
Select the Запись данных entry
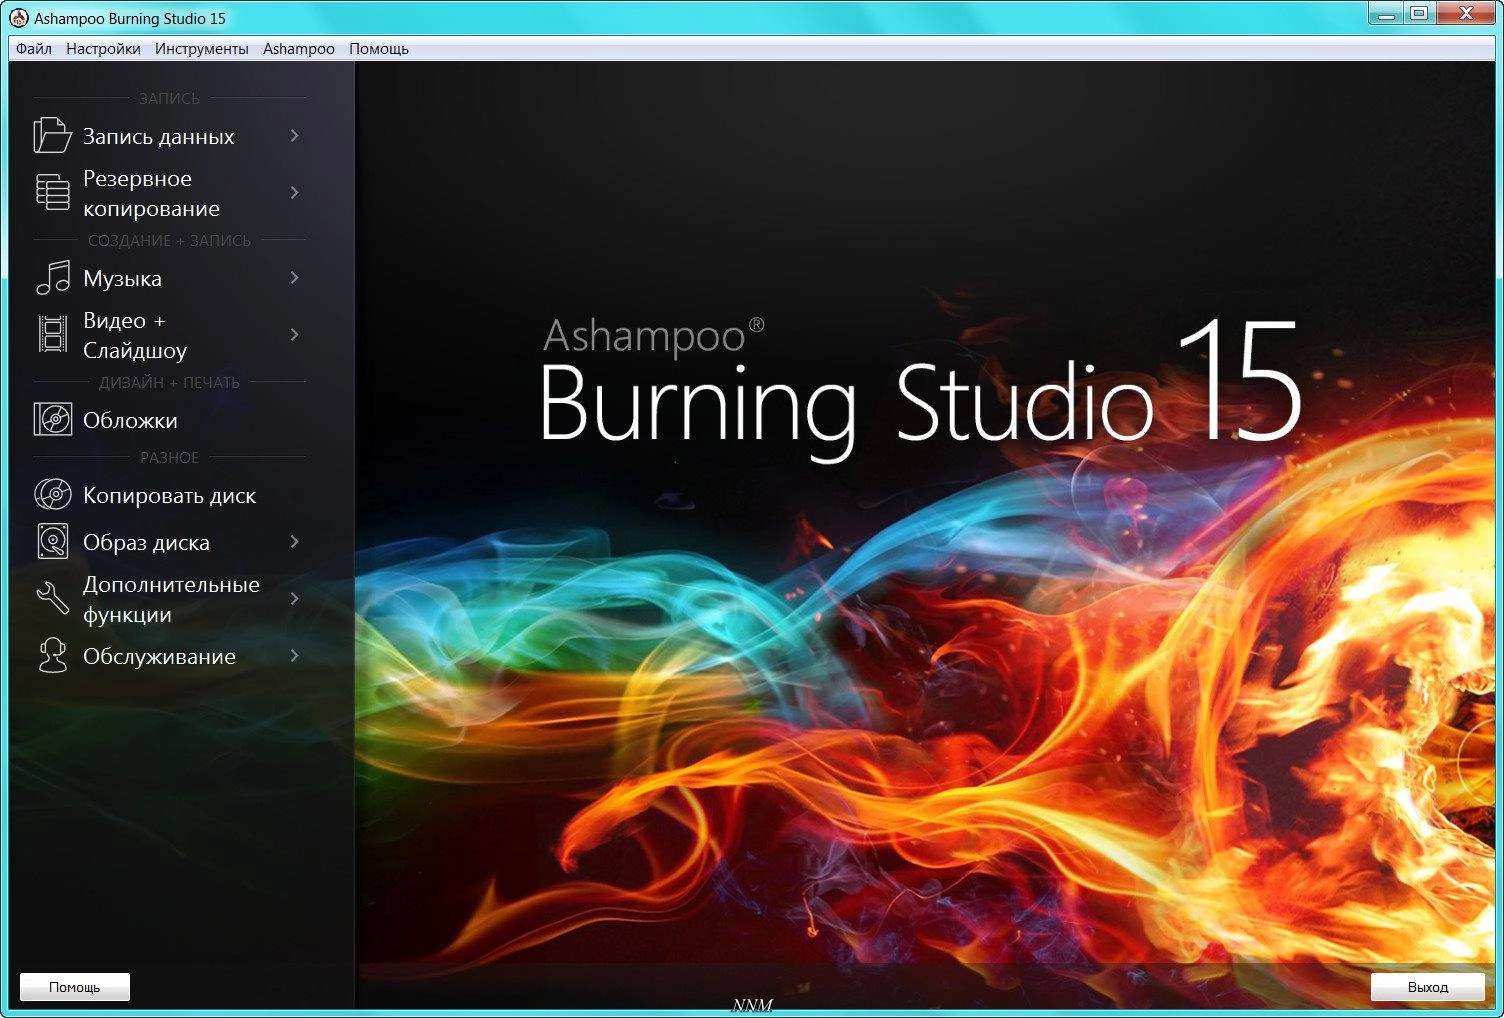pyautogui.click(x=168, y=136)
